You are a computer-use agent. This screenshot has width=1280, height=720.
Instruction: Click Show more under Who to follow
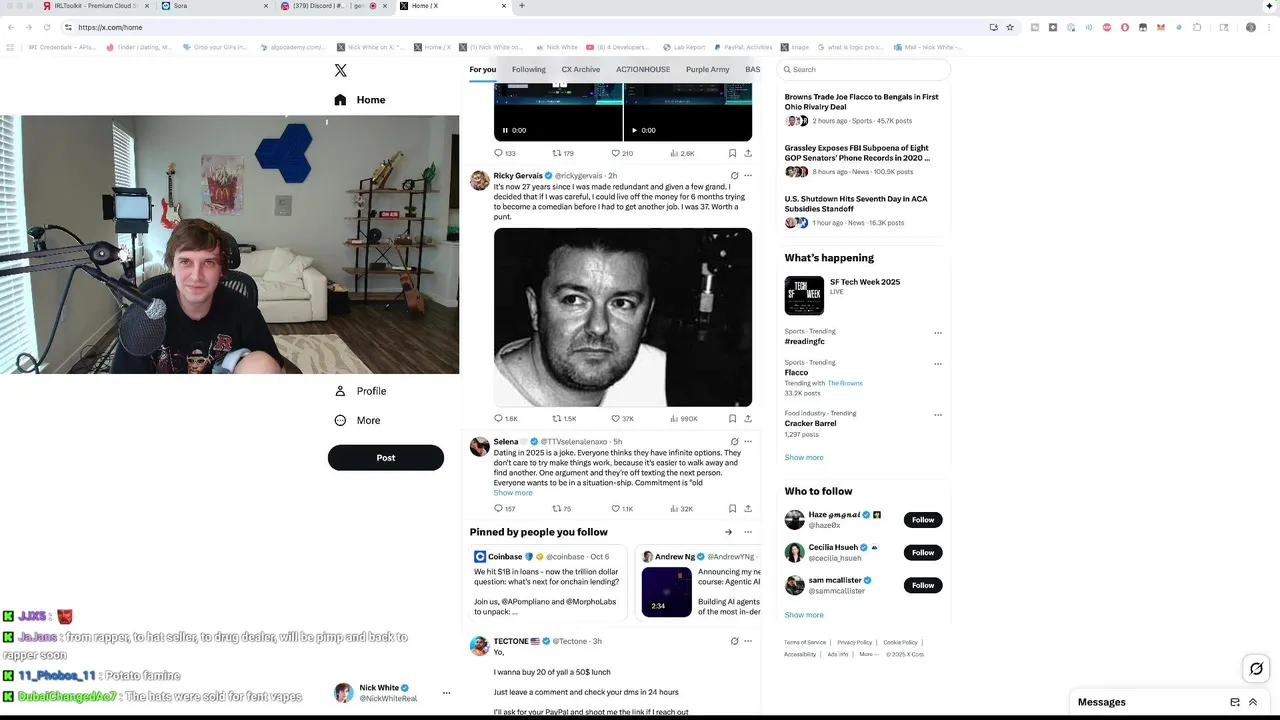tap(804, 615)
